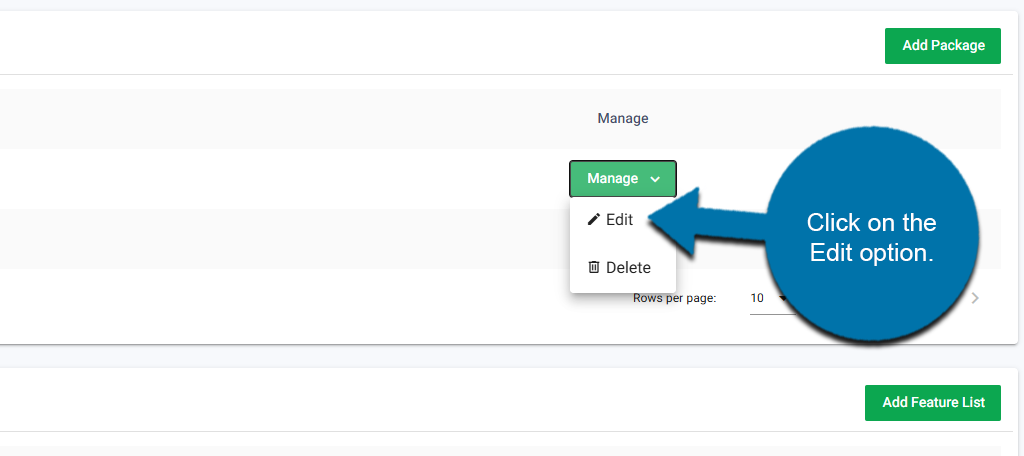Click the chevron inside the Manage button
This screenshot has height=456, width=1024.
(x=655, y=179)
